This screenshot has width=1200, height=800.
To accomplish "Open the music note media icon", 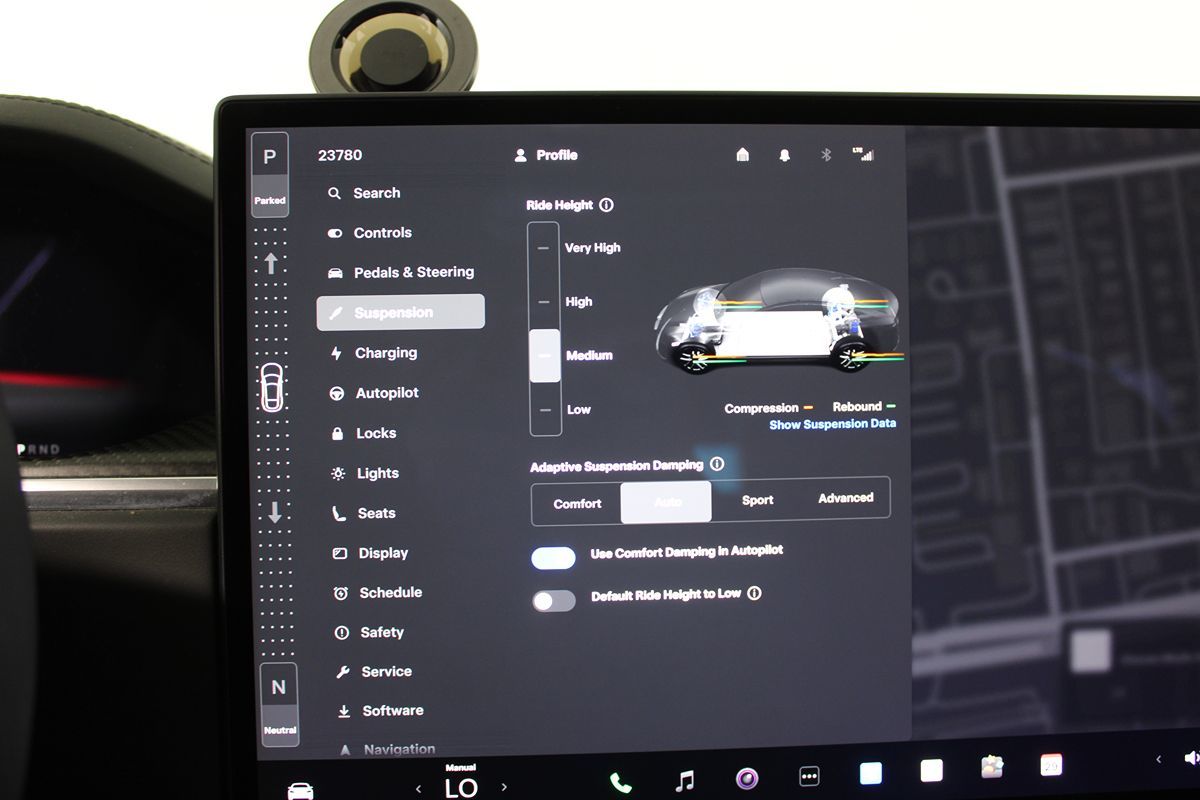I will pyautogui.click(x=684, y=780).
